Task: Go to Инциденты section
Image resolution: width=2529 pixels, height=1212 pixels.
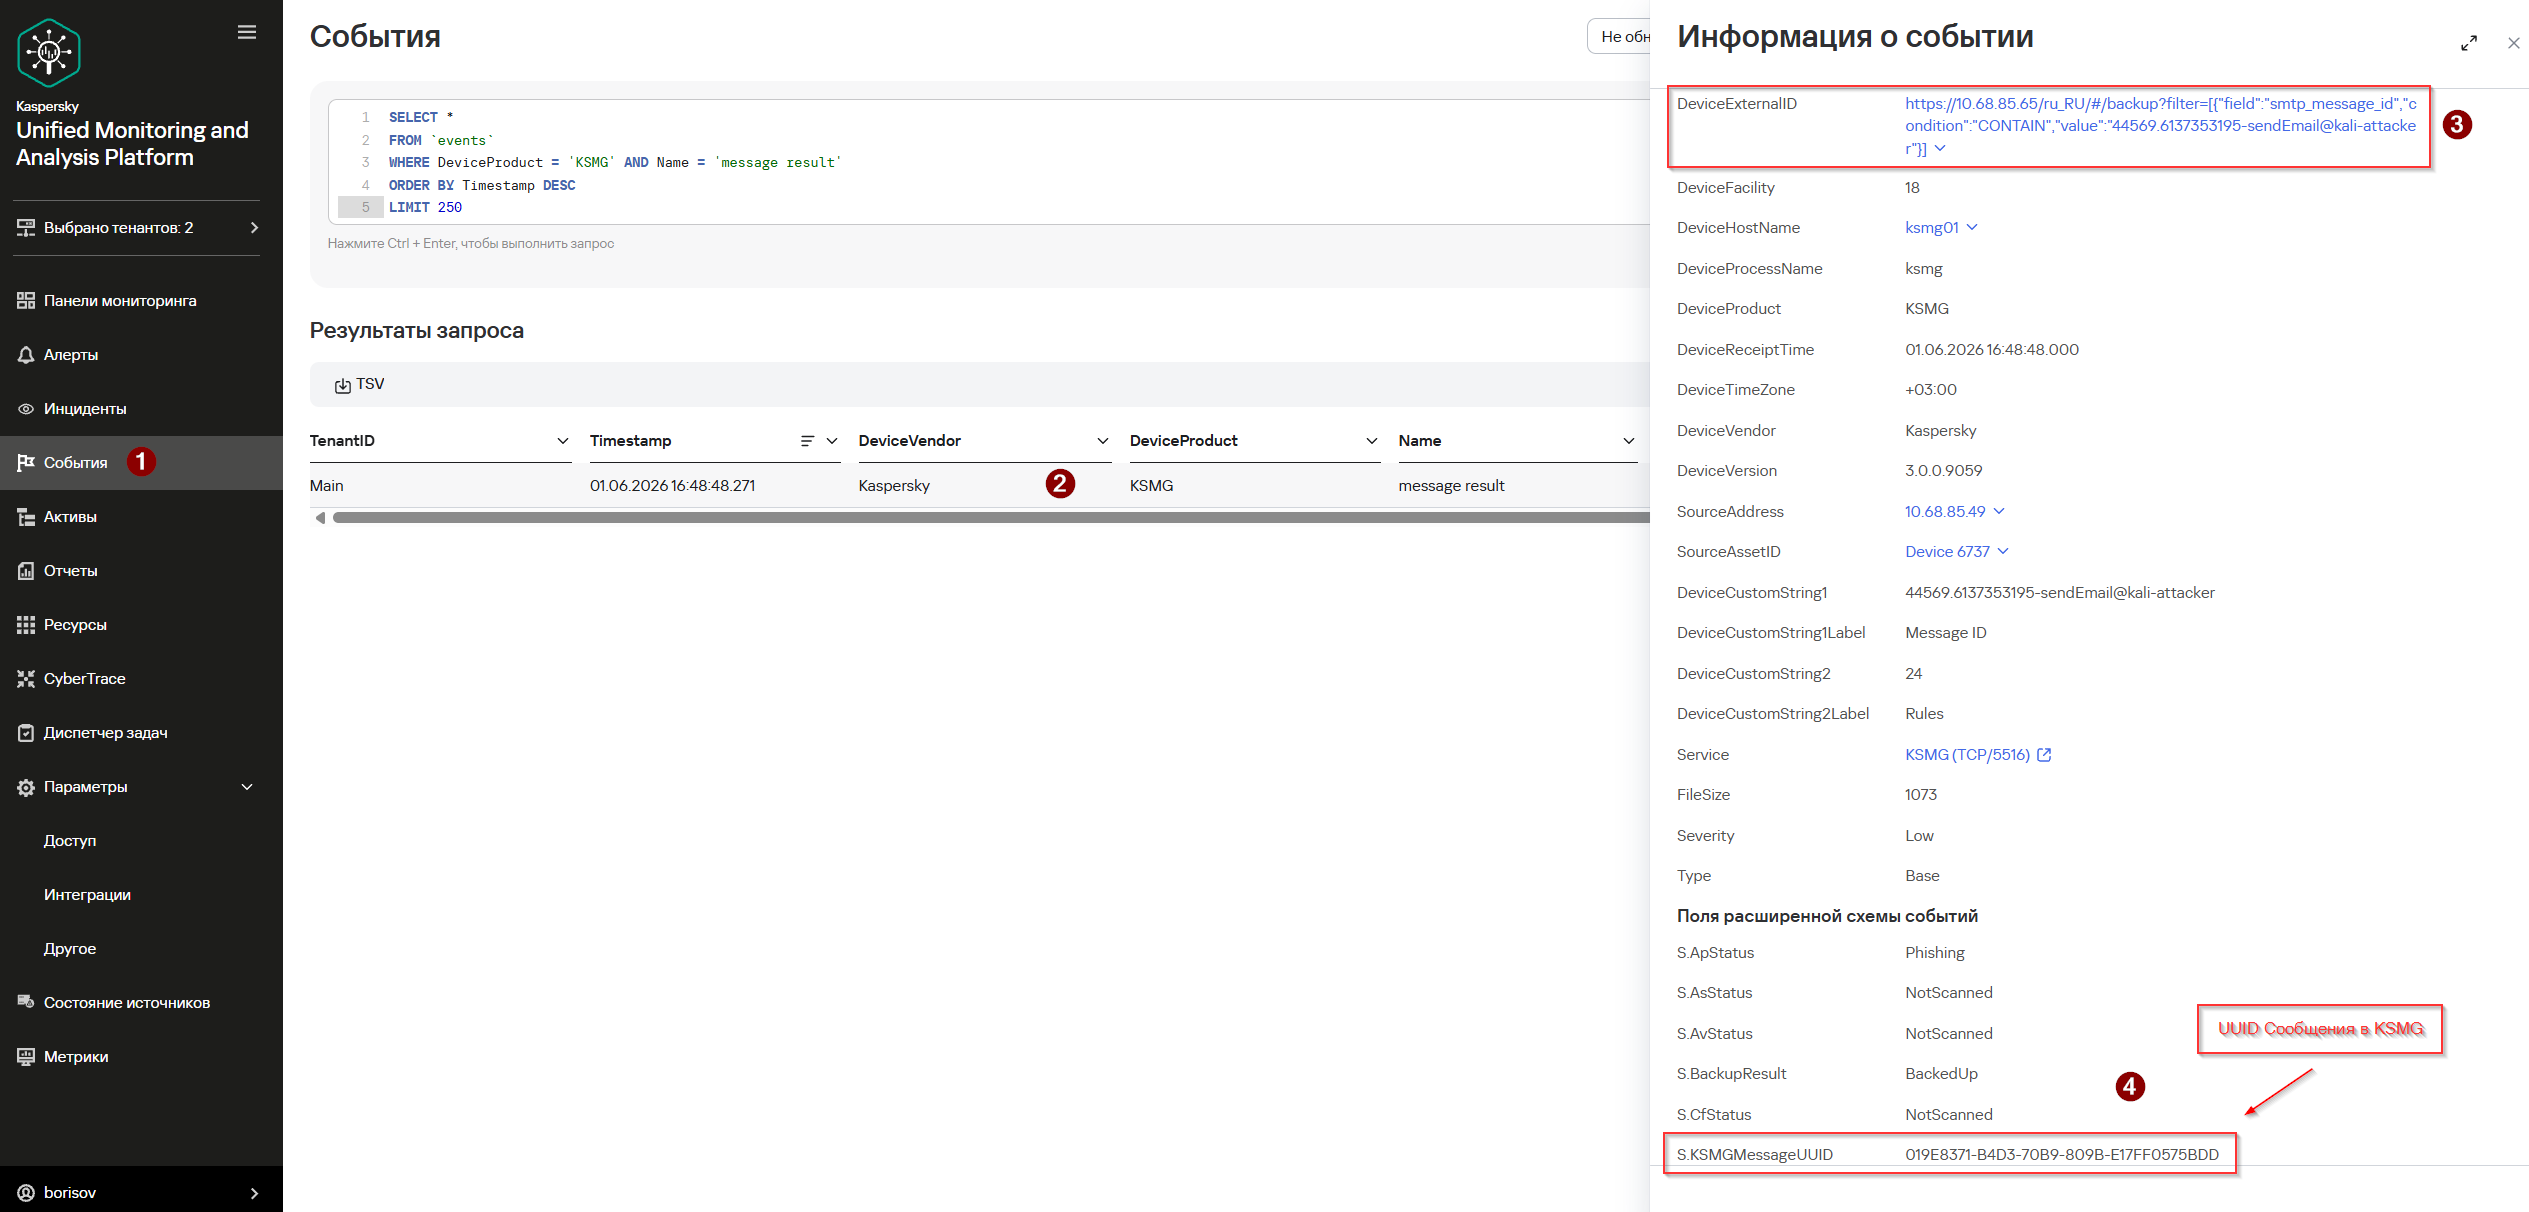Action: (85, 409)
